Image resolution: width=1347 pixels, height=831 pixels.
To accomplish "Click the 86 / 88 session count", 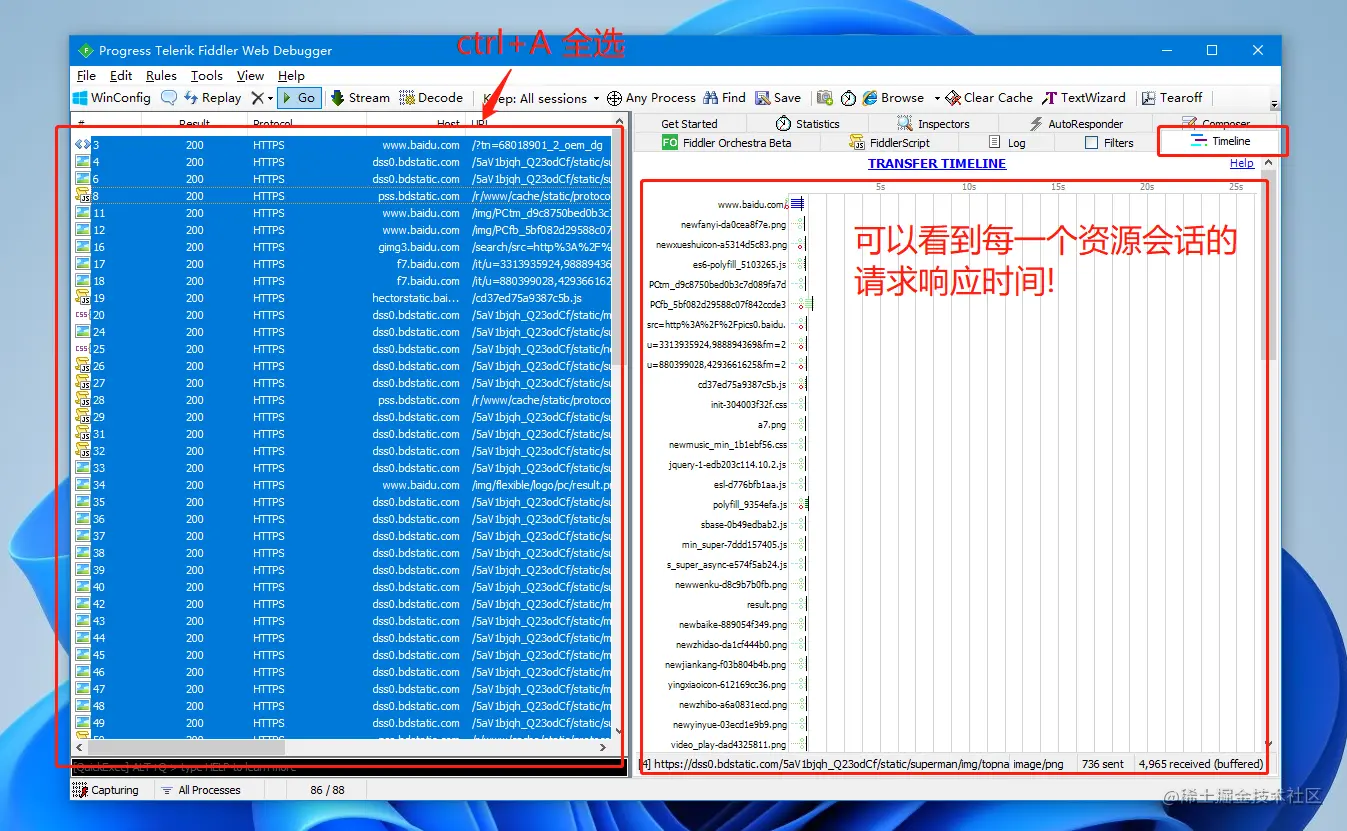I will coord(328,790).
